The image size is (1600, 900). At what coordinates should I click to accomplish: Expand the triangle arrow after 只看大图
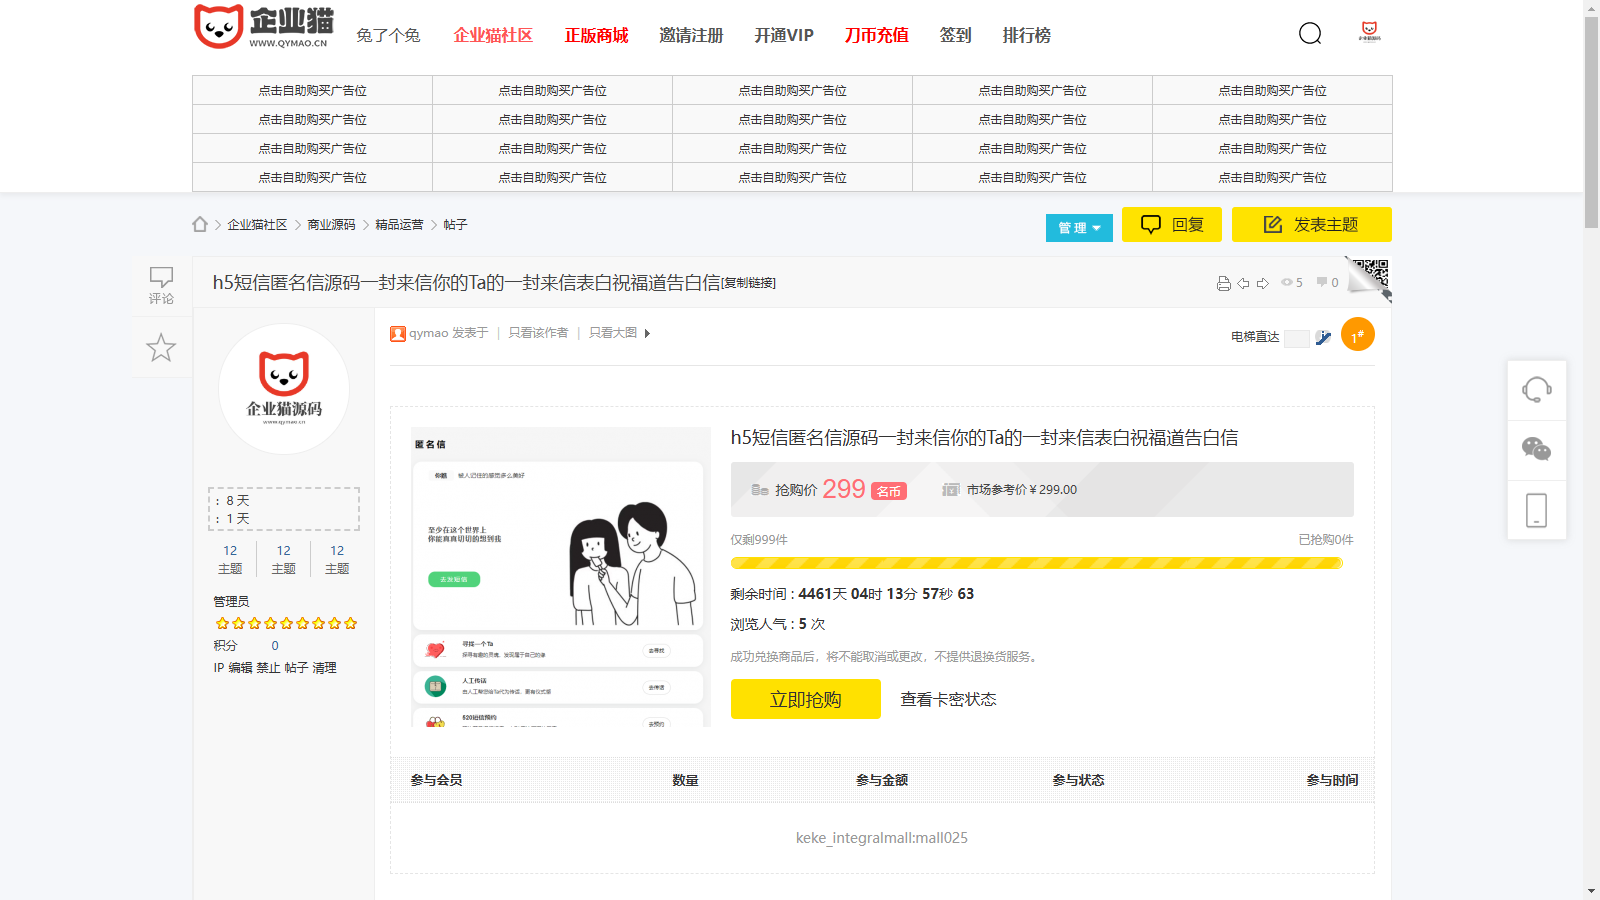pyautogui.click(x=647, y=333)
